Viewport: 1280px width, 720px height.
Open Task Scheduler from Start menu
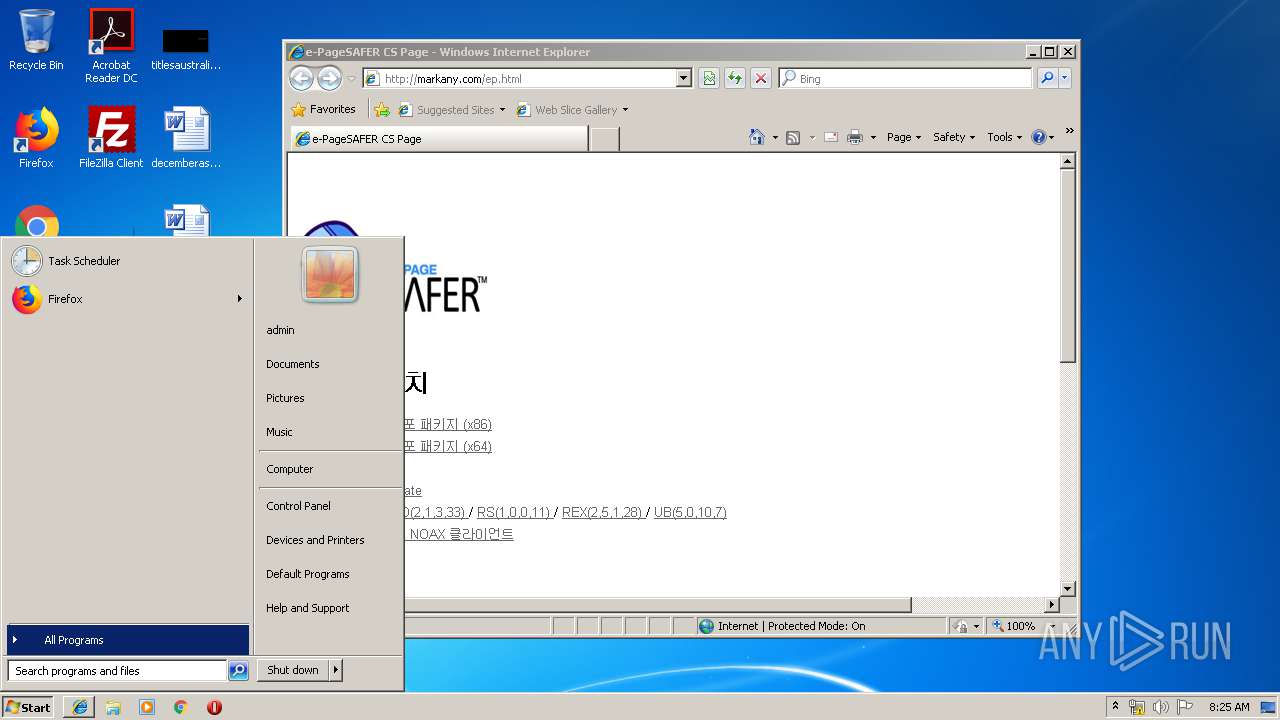pos(127,261)
